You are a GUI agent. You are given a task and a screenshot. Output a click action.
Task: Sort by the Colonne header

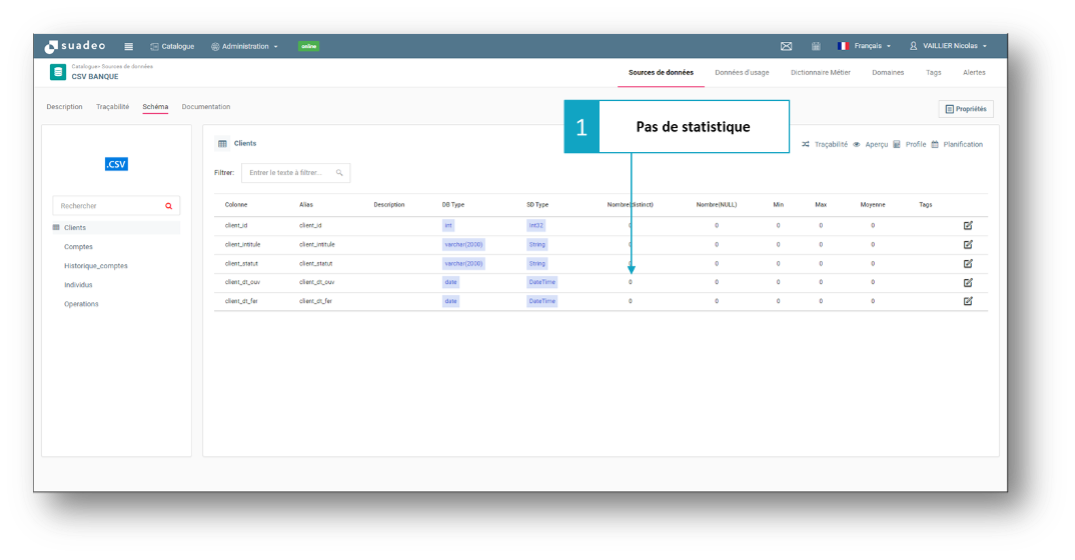[236, 205]
